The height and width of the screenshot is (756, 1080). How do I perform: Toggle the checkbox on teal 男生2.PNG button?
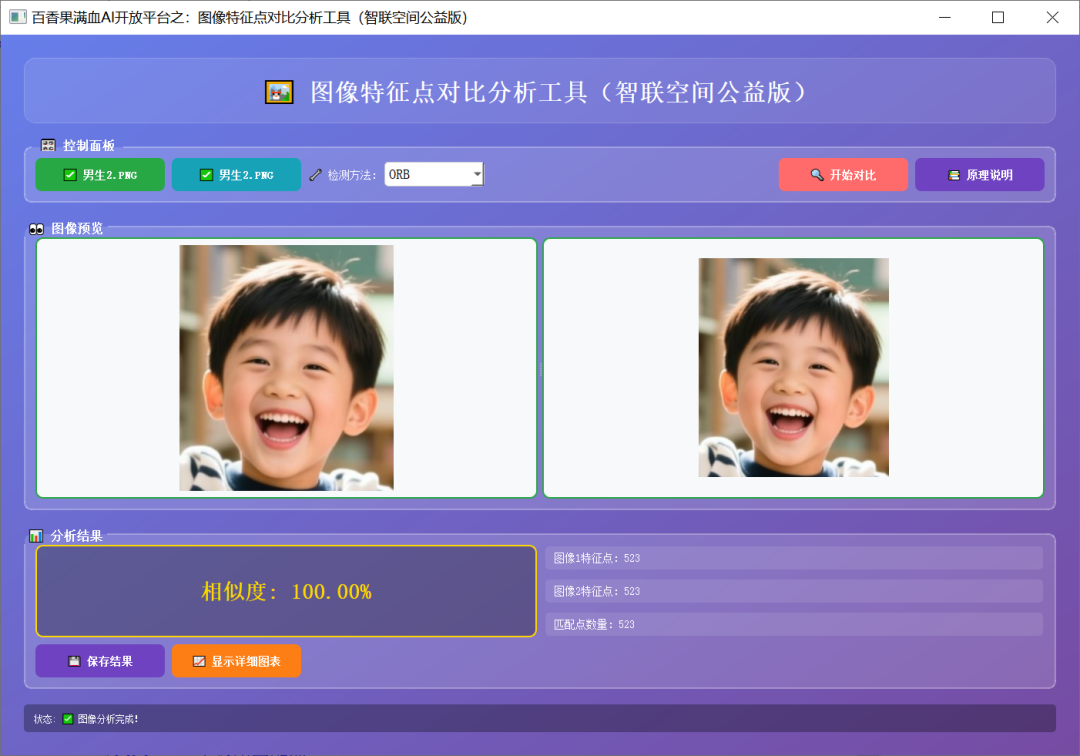coord(205,174)
